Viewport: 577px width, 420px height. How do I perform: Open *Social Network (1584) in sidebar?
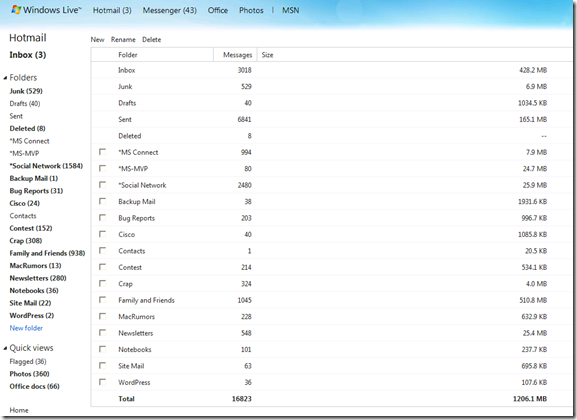(46, 166)
